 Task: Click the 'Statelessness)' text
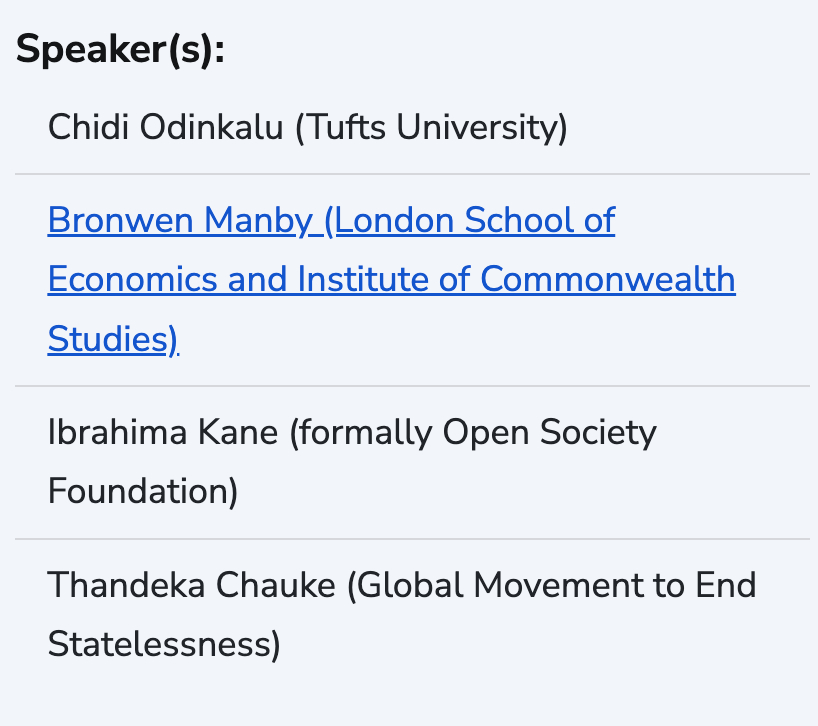click(x=164, y=644)
